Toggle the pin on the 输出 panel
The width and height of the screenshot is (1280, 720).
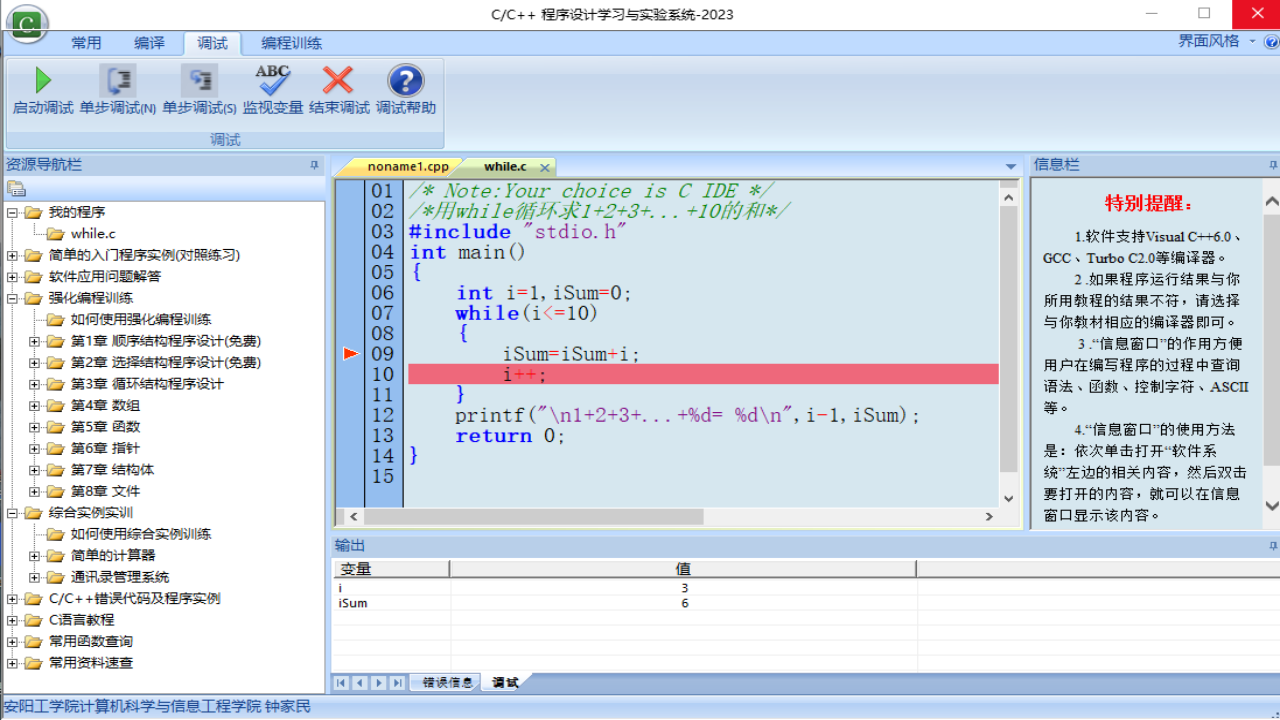click(x=1272, y=545)
